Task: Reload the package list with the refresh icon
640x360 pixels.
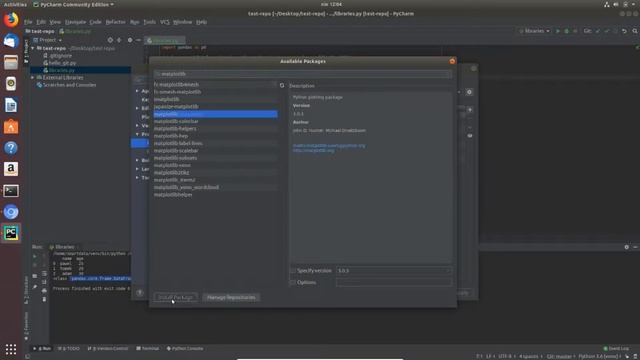Action: click(282, 85)
